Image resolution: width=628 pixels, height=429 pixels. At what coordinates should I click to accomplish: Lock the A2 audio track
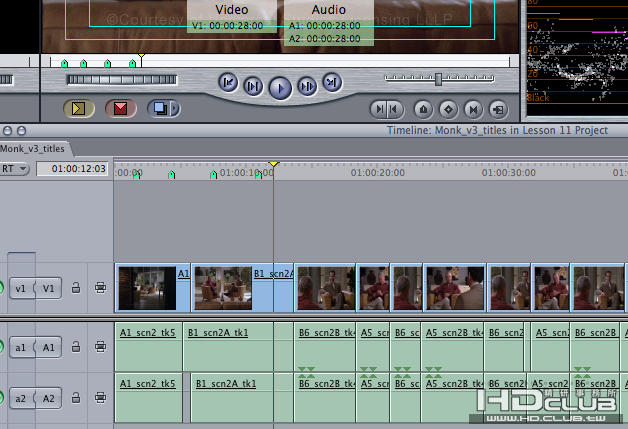coord(76,398)
